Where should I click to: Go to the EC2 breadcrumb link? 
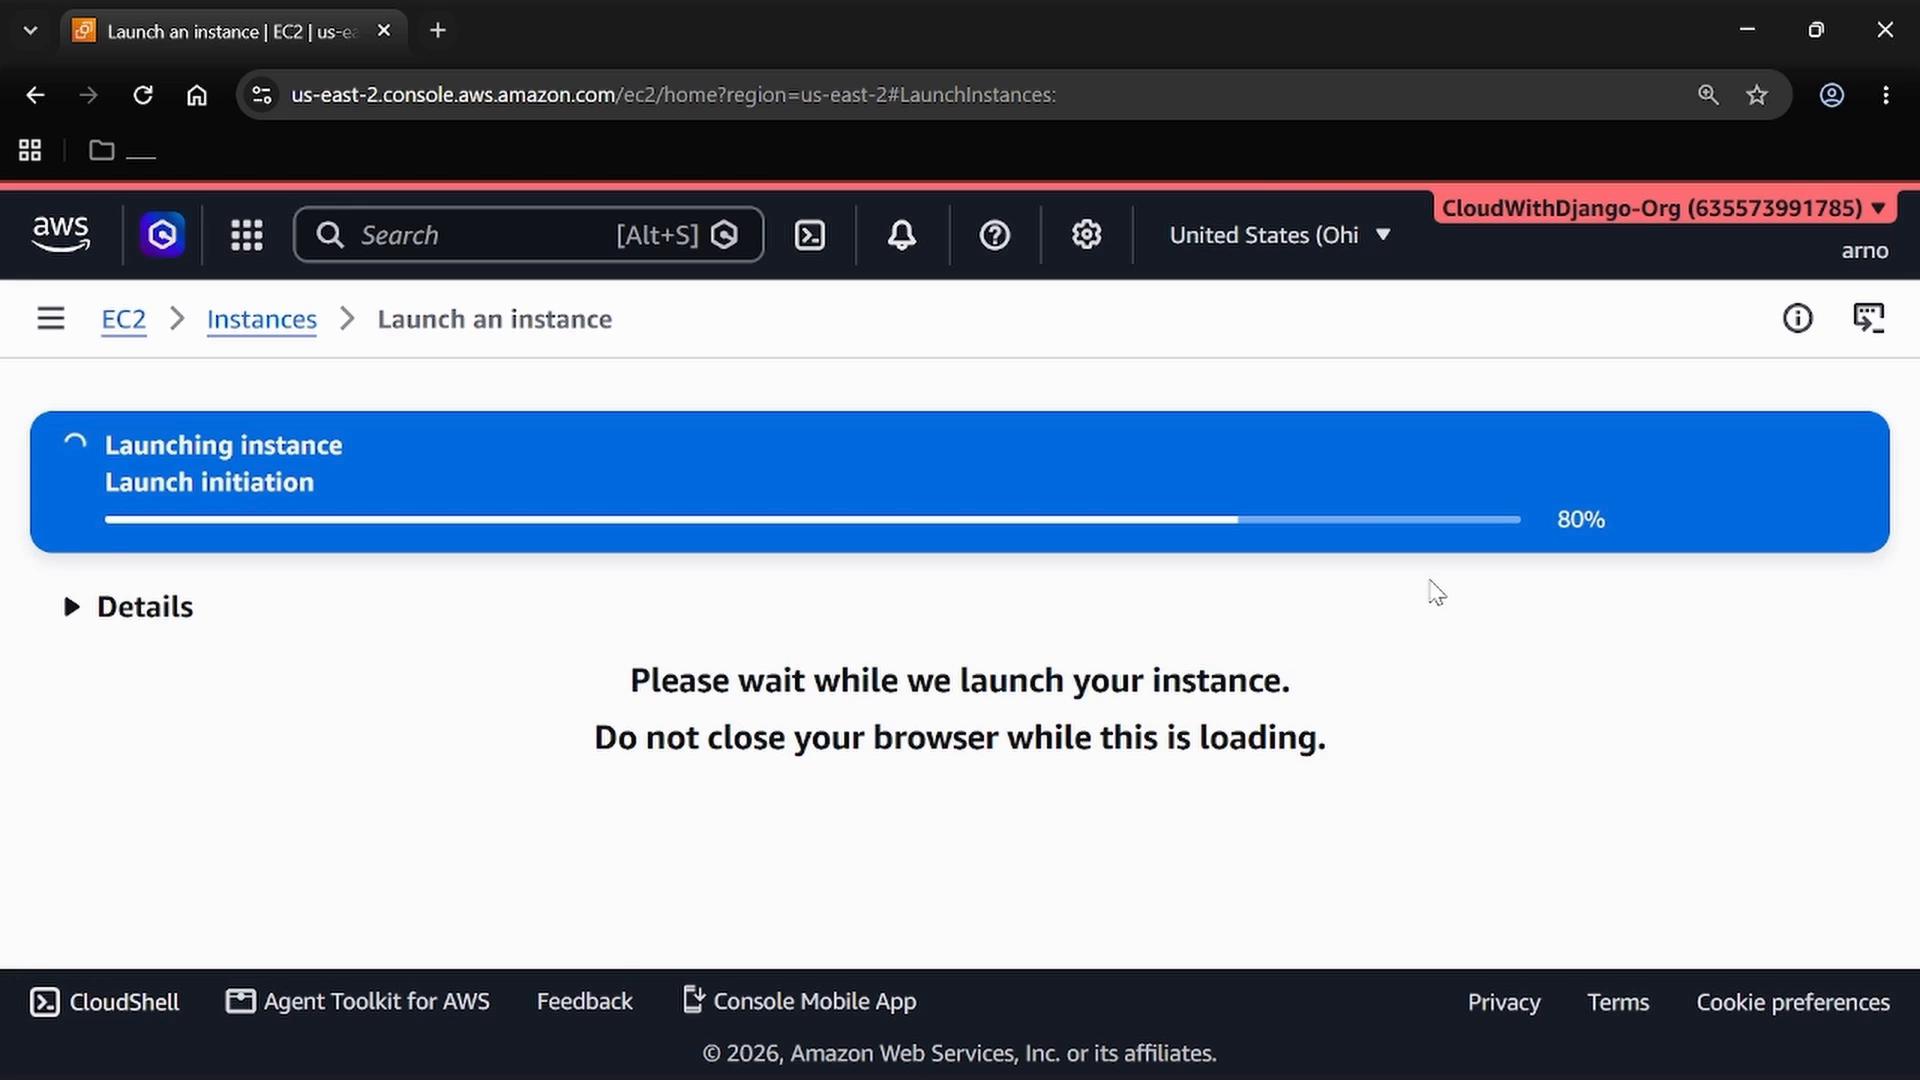coord(124,319)
